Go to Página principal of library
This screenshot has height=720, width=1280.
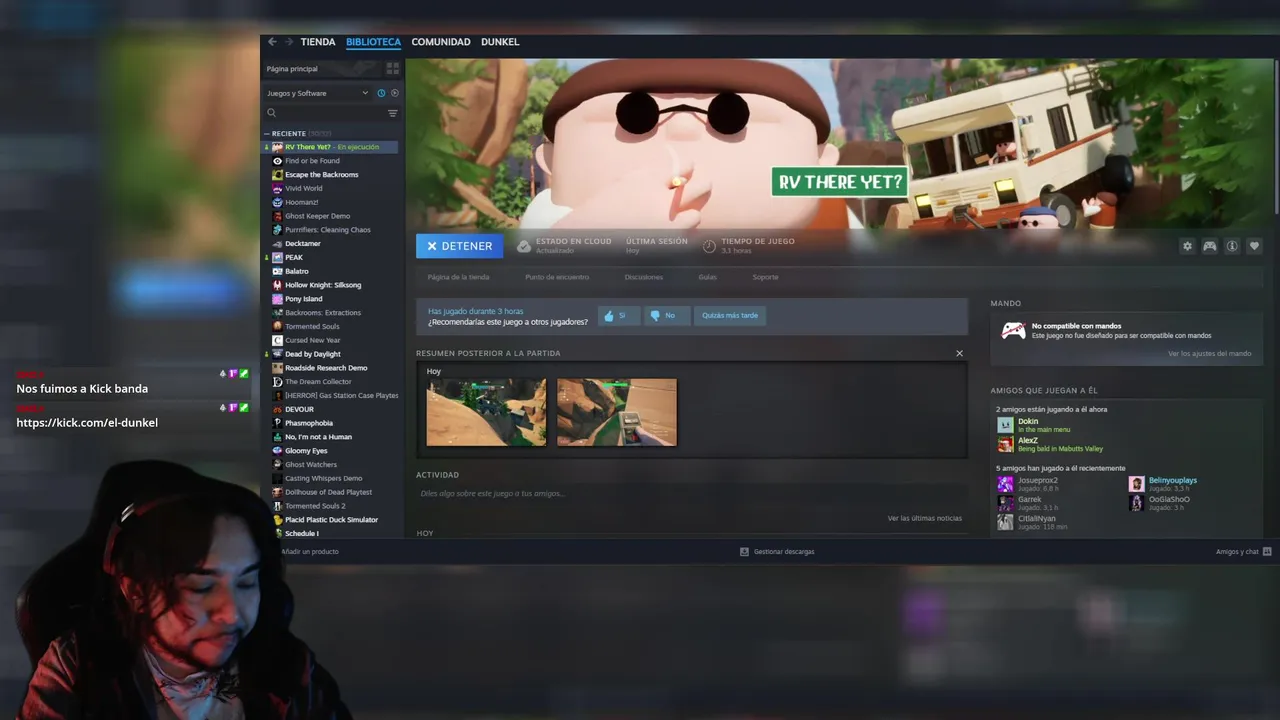292,69
